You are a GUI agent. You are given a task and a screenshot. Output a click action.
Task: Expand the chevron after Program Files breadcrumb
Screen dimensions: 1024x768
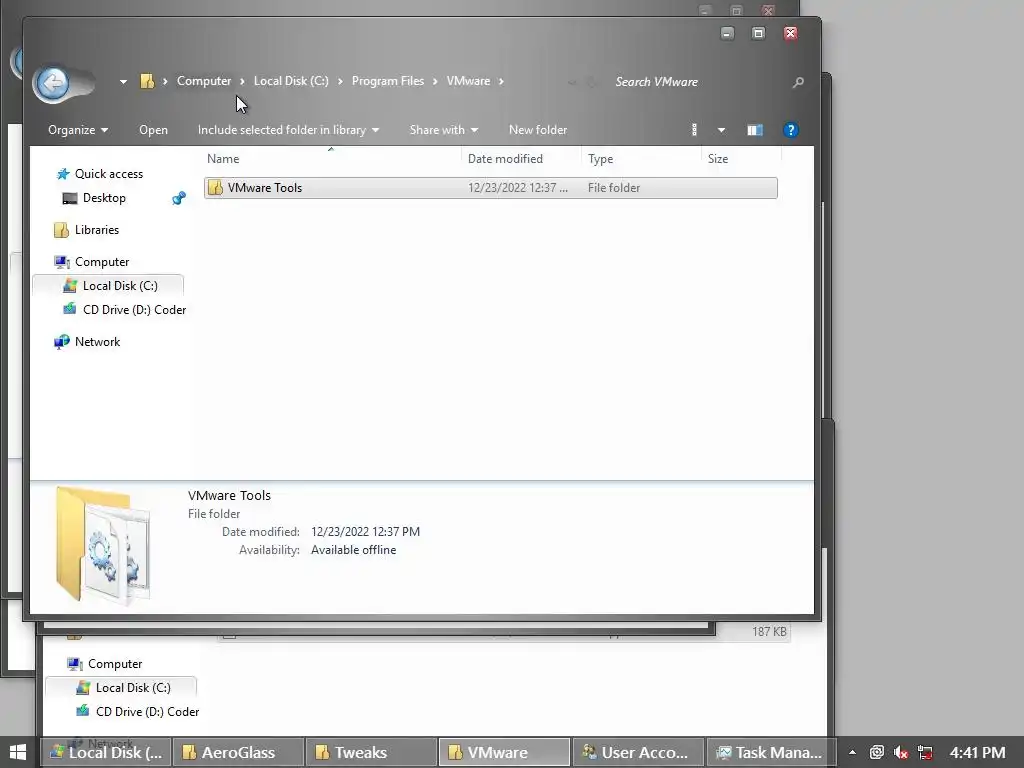435,82
